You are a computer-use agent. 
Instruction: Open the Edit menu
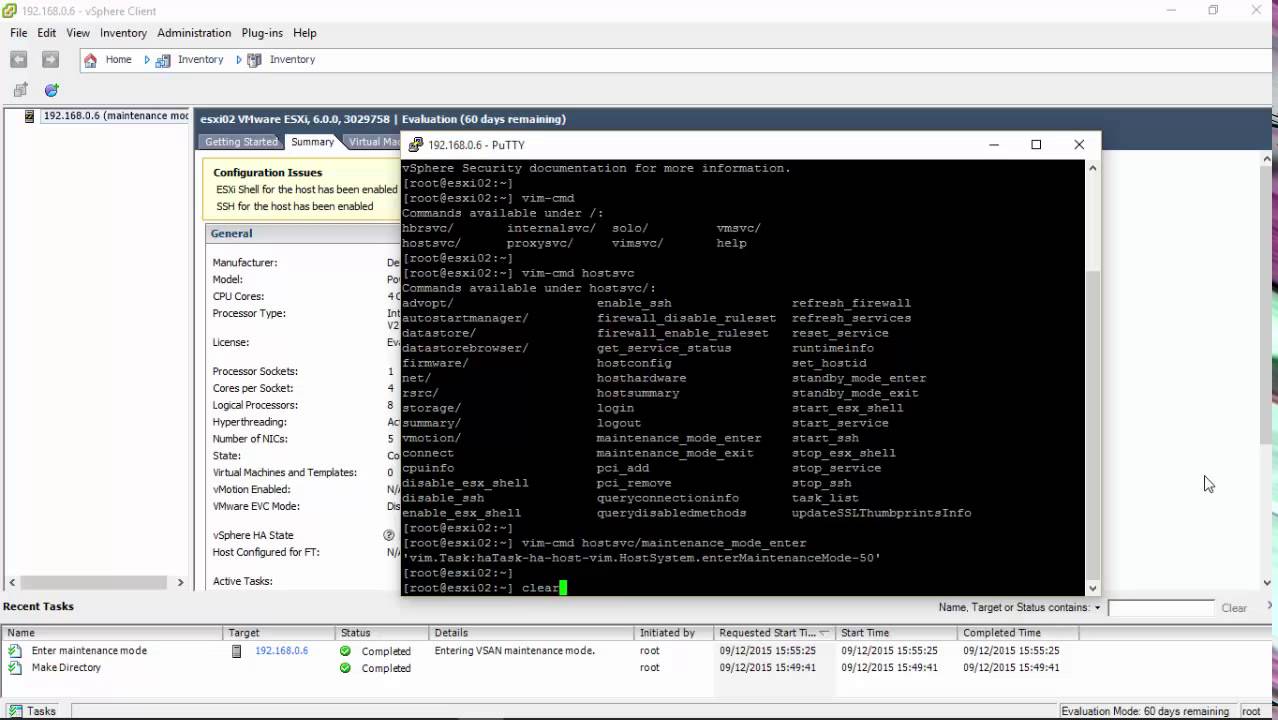47,33
